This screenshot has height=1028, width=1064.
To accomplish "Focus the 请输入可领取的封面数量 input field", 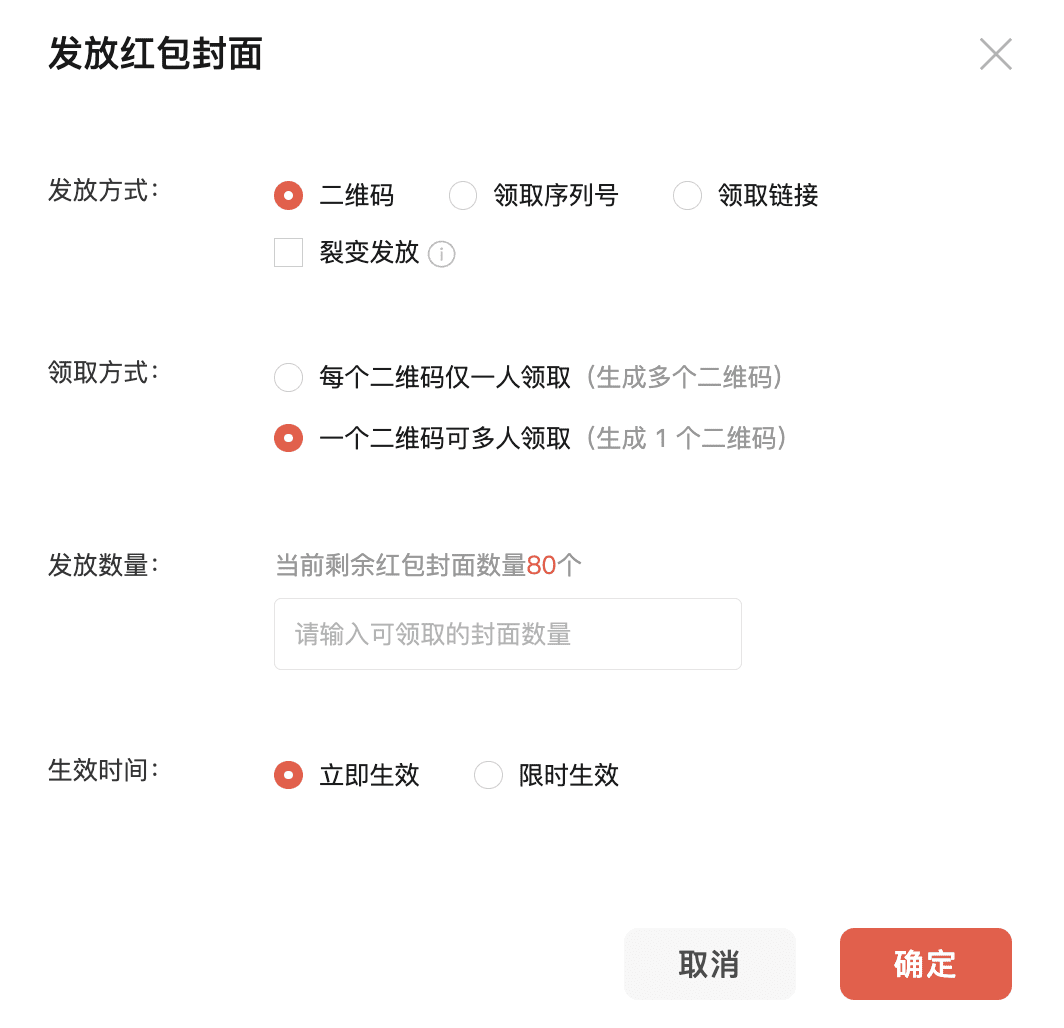I will [x=507, y=634].
